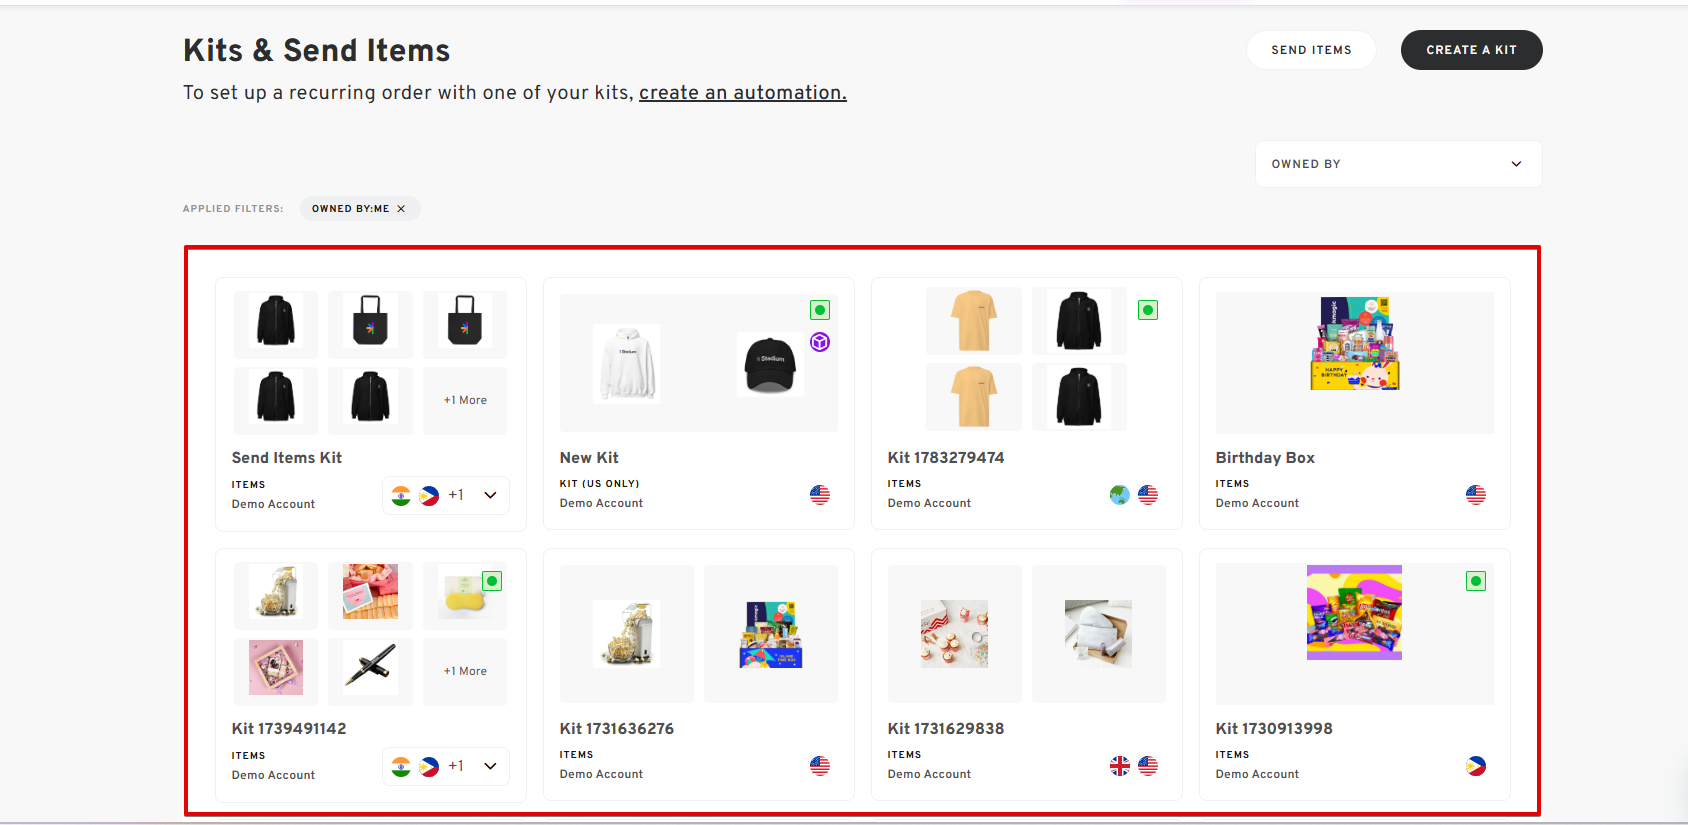The height and width of the screenshot is (825, 1688).
Task: Click the US flag icon on Birthday Box
Action: [1476, 495]
